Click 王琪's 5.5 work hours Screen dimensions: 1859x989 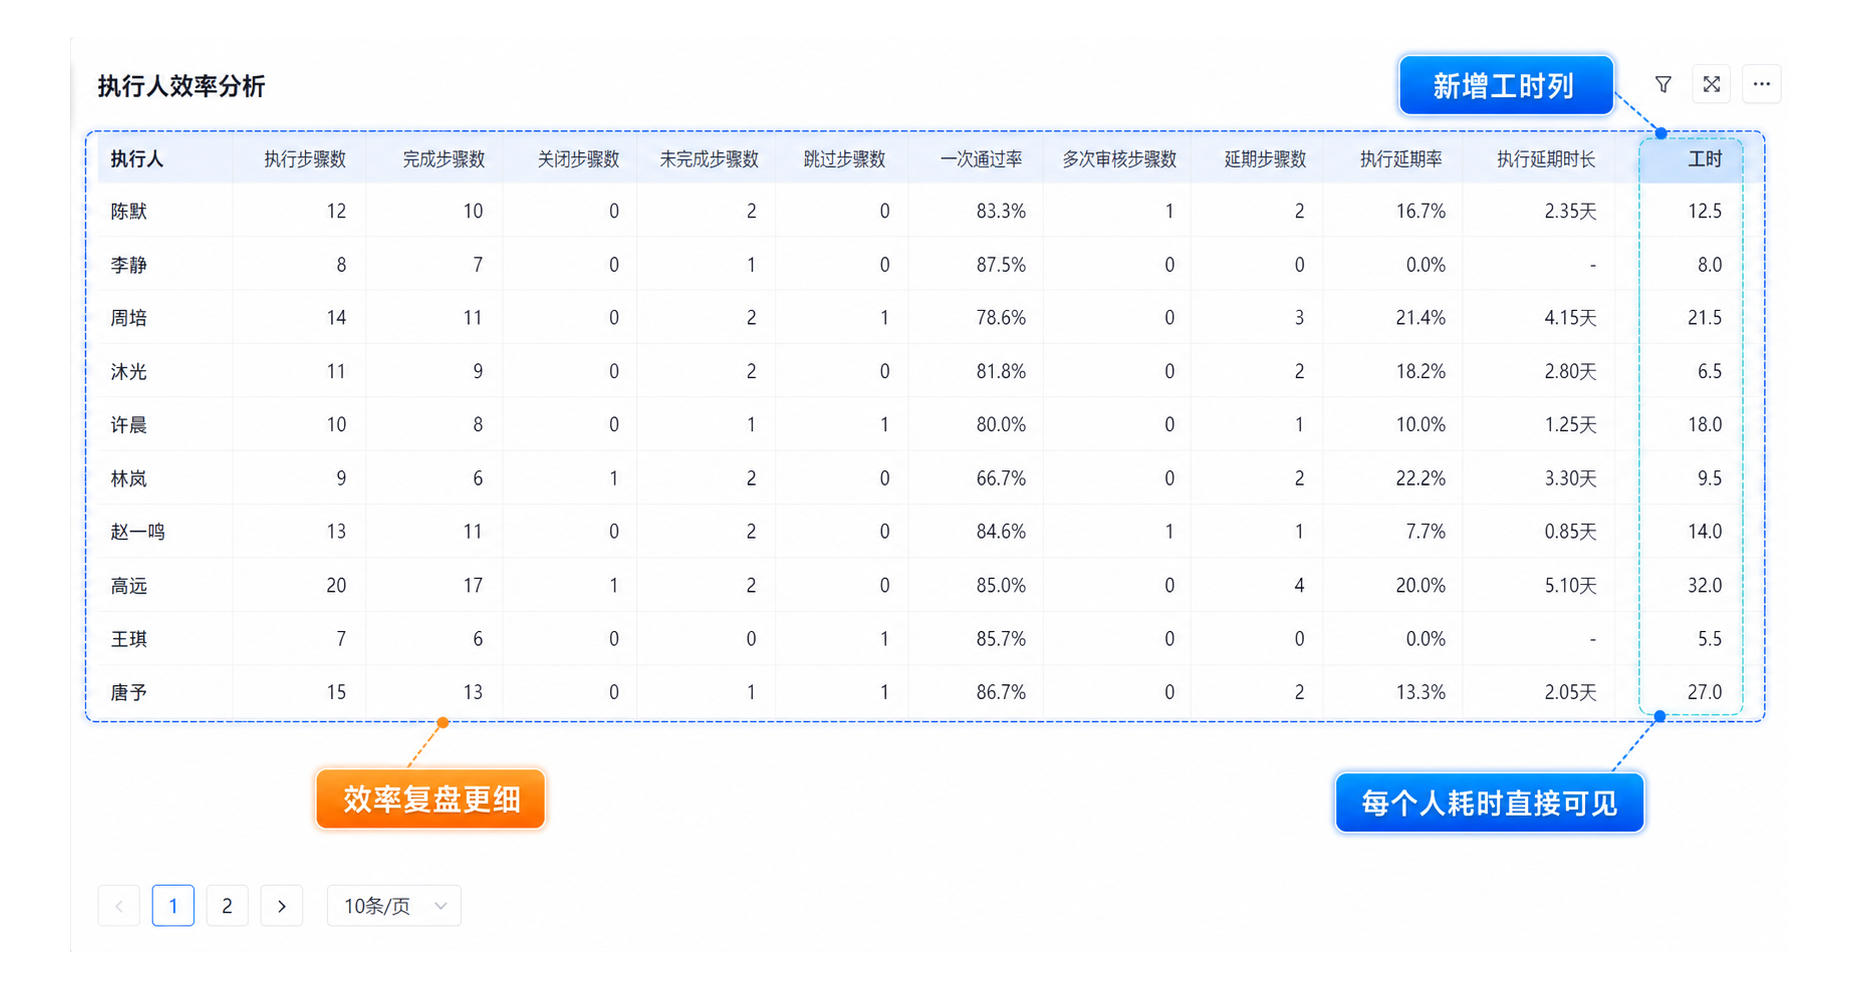pos(1710,639)
